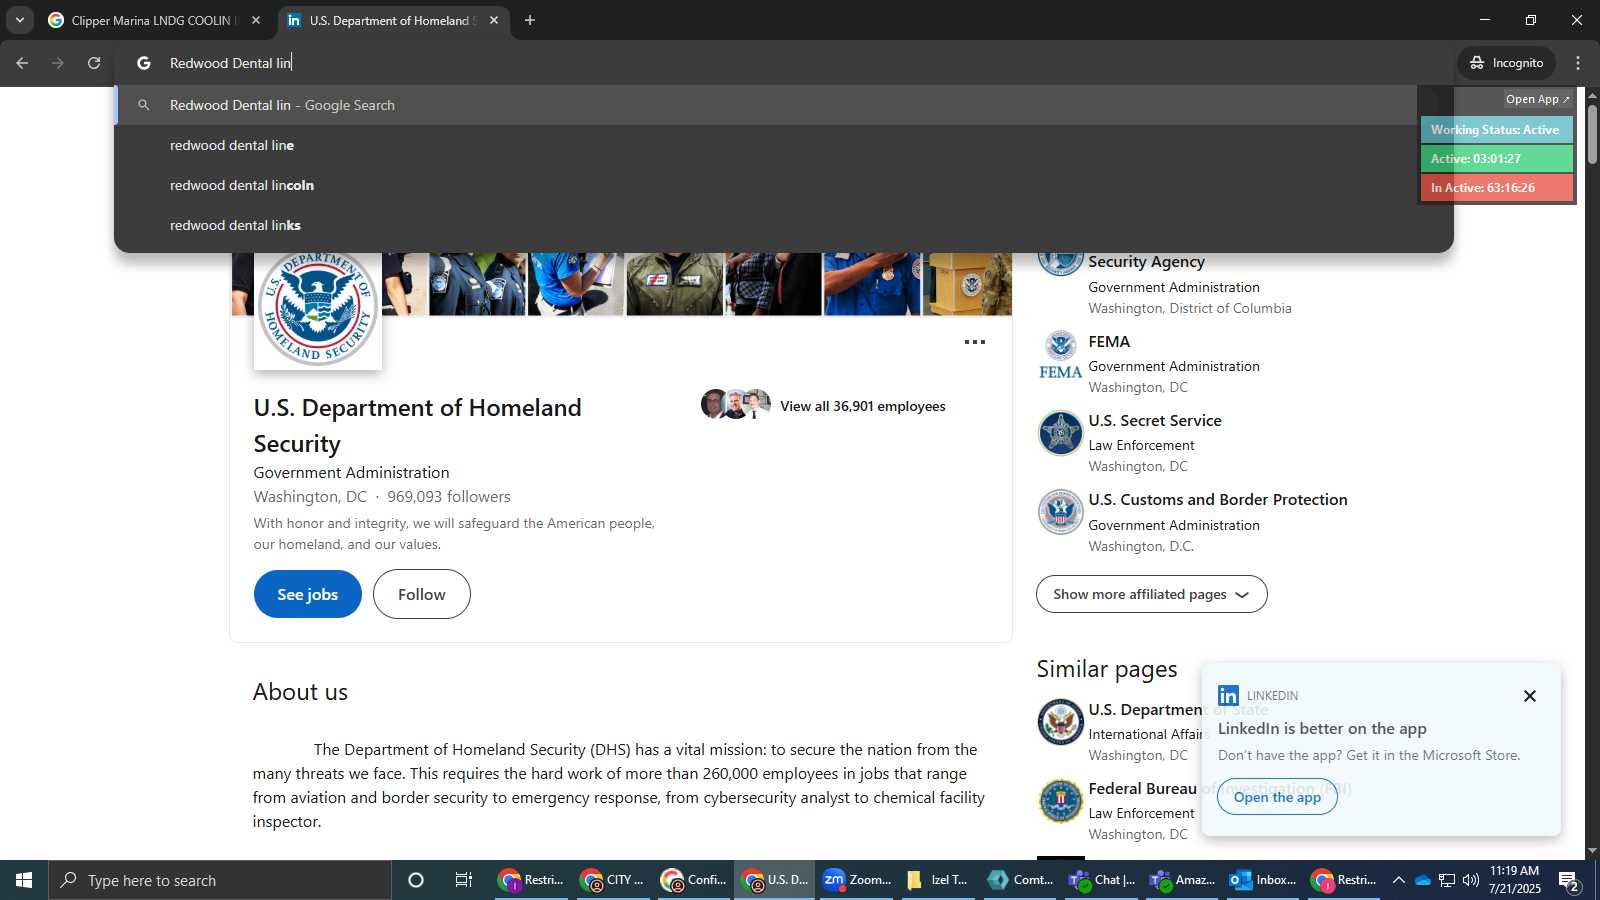
Task: Click the OneDrive cloud tray icon
Action: tap(1422, 880)
